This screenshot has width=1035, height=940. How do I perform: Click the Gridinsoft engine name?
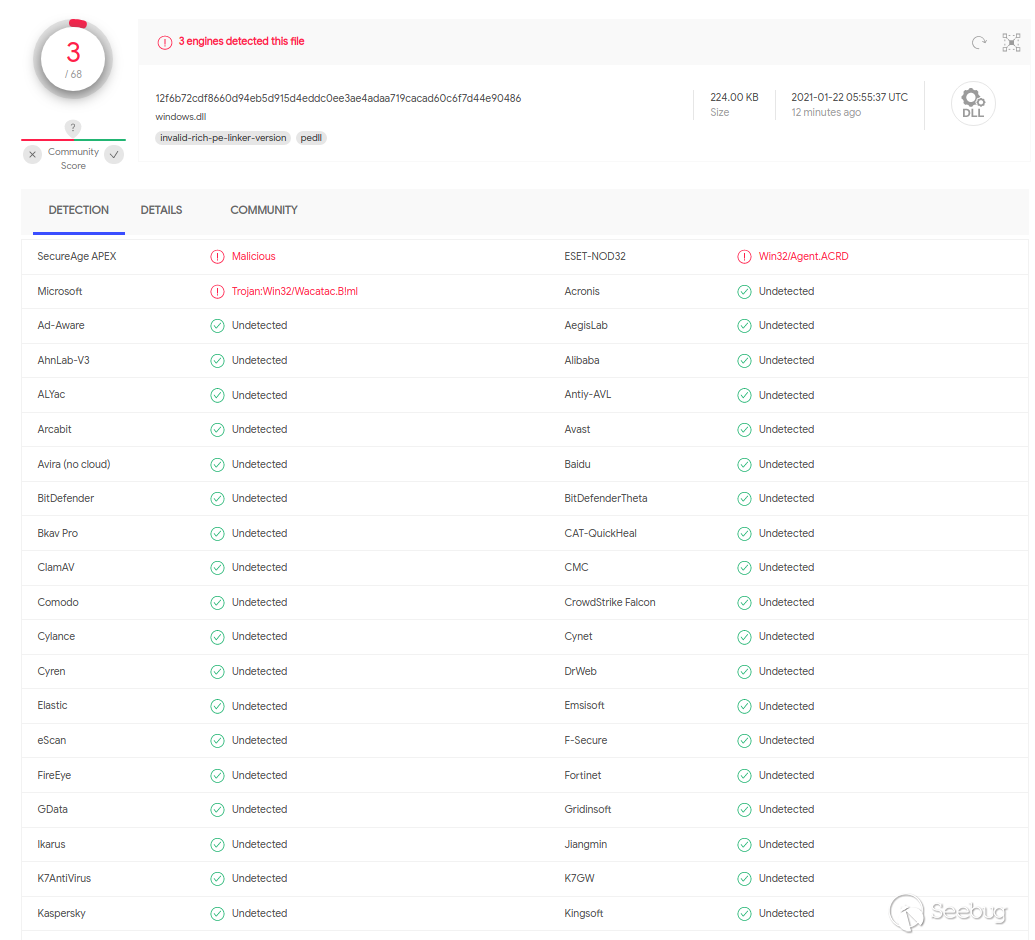click(587, 809)
